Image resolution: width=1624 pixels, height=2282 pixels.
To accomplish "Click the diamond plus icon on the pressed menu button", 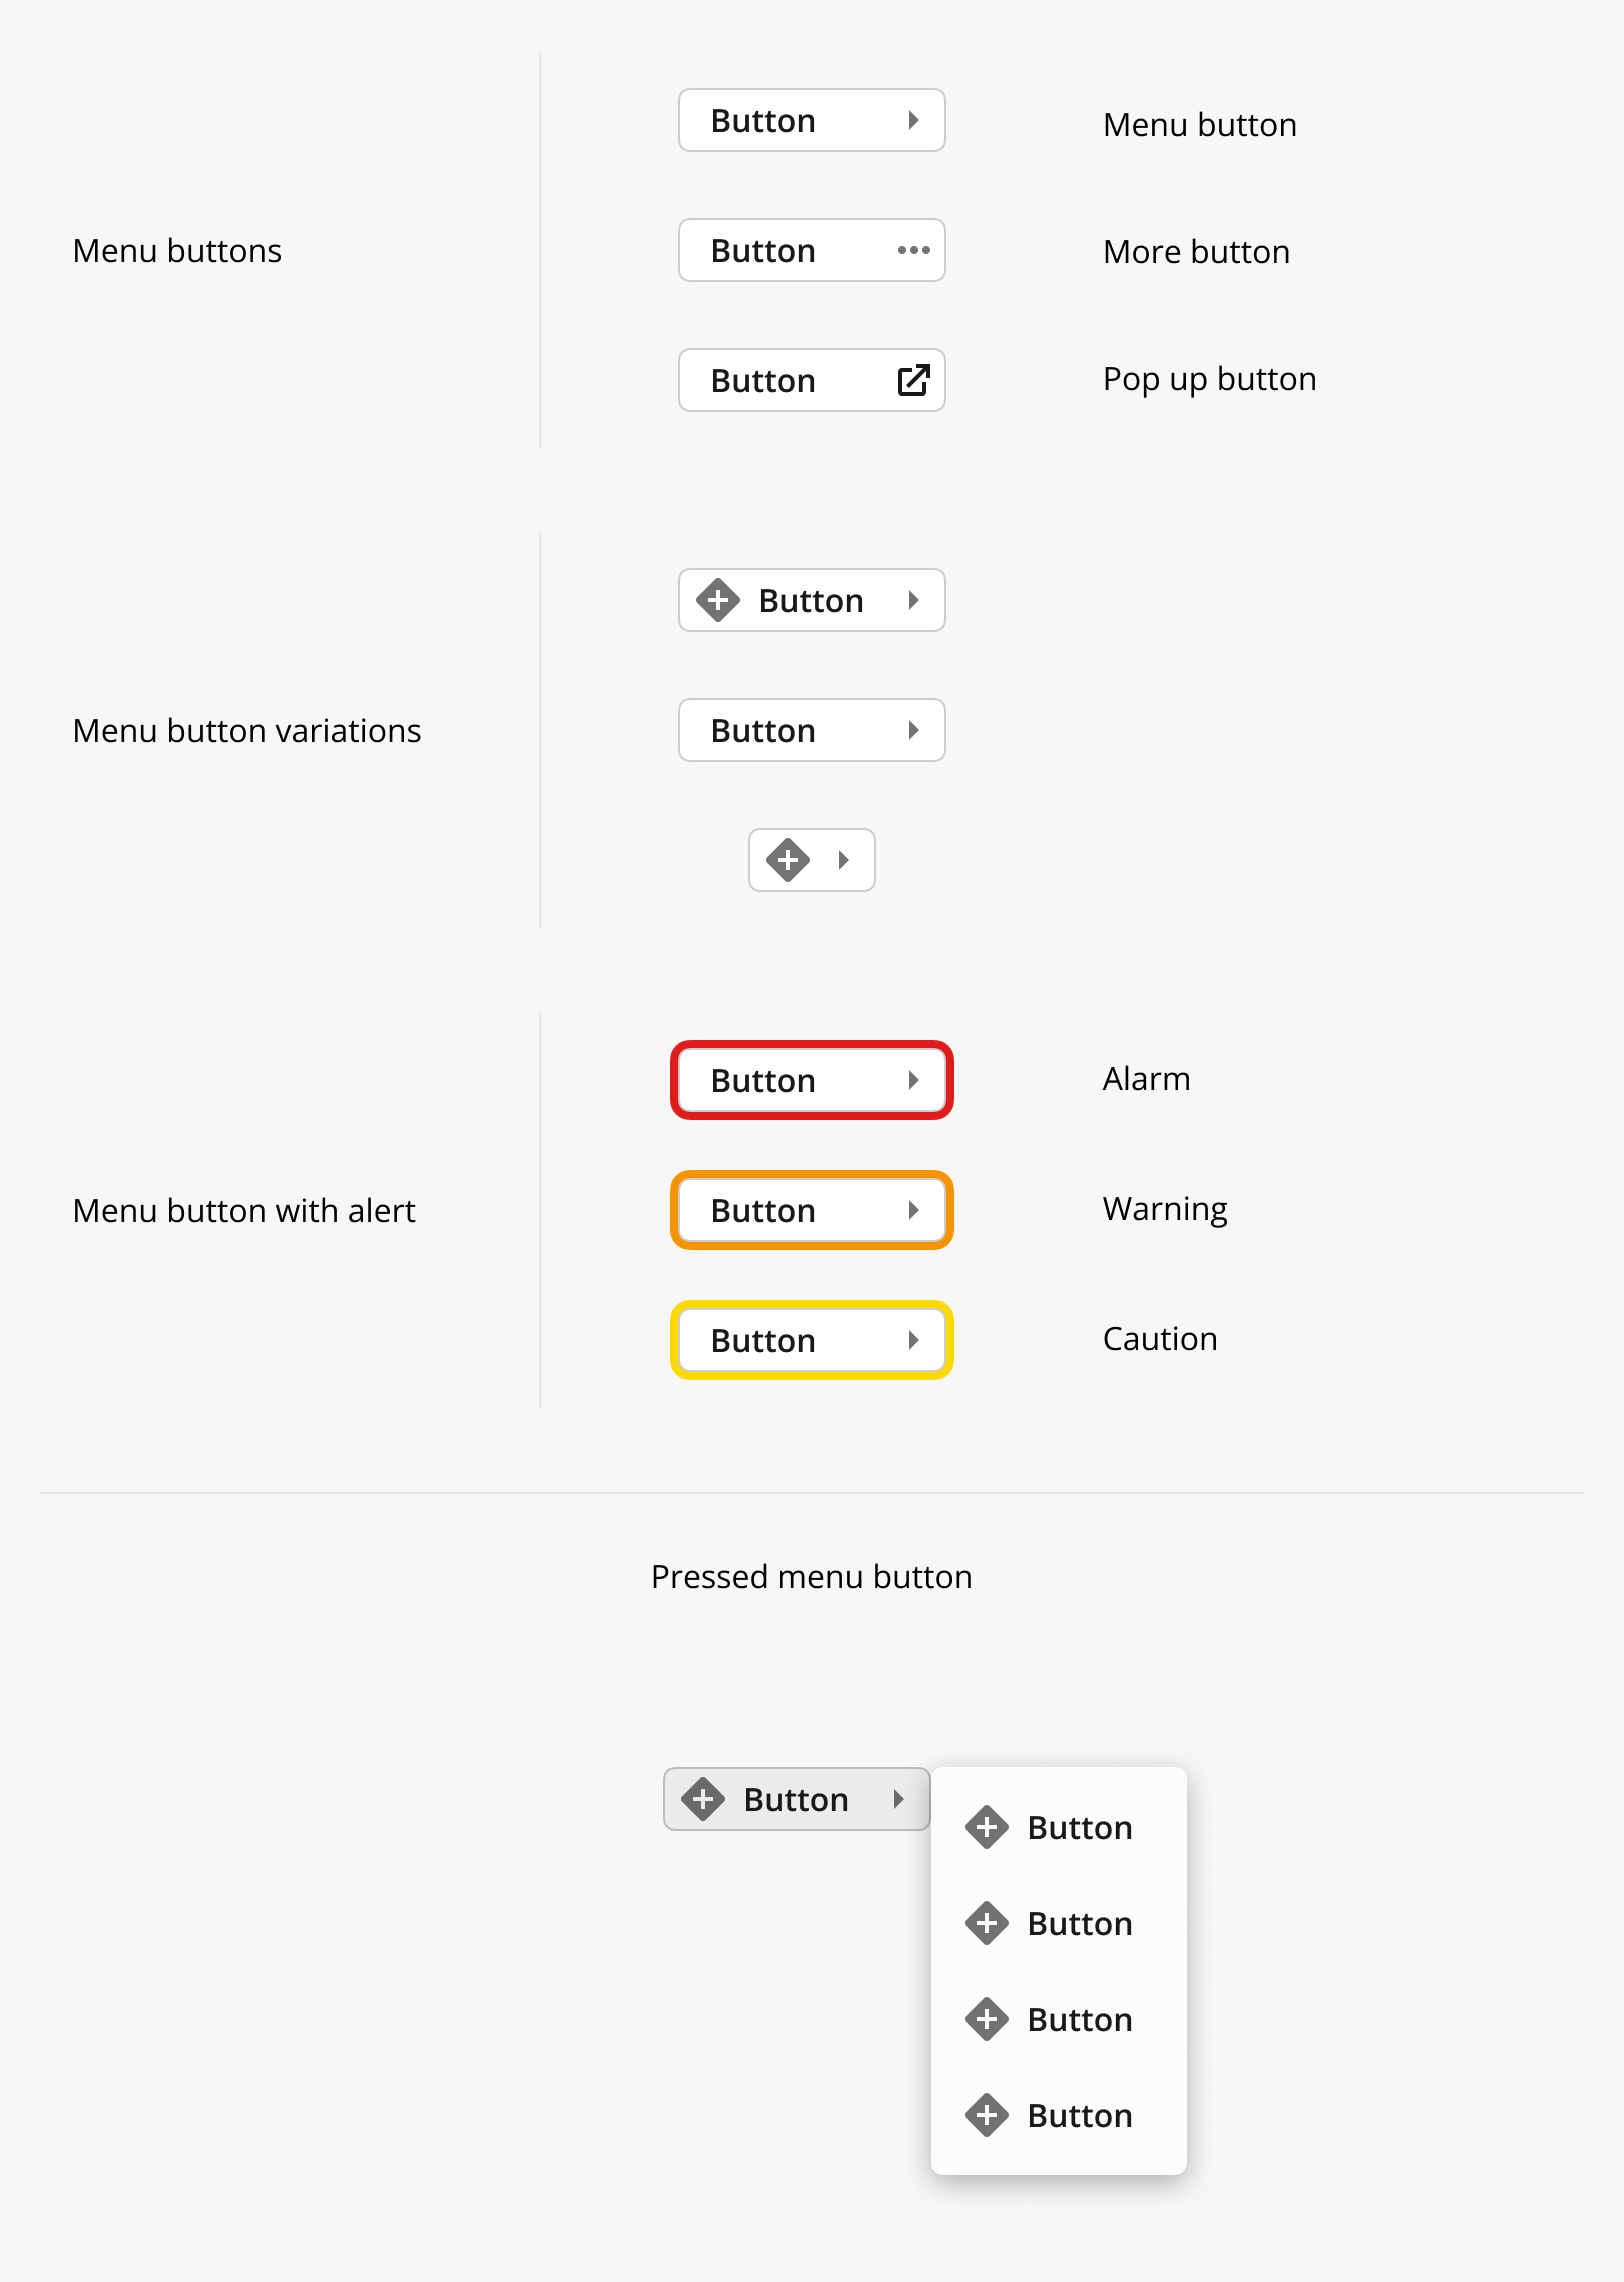I will point(703,1799).
